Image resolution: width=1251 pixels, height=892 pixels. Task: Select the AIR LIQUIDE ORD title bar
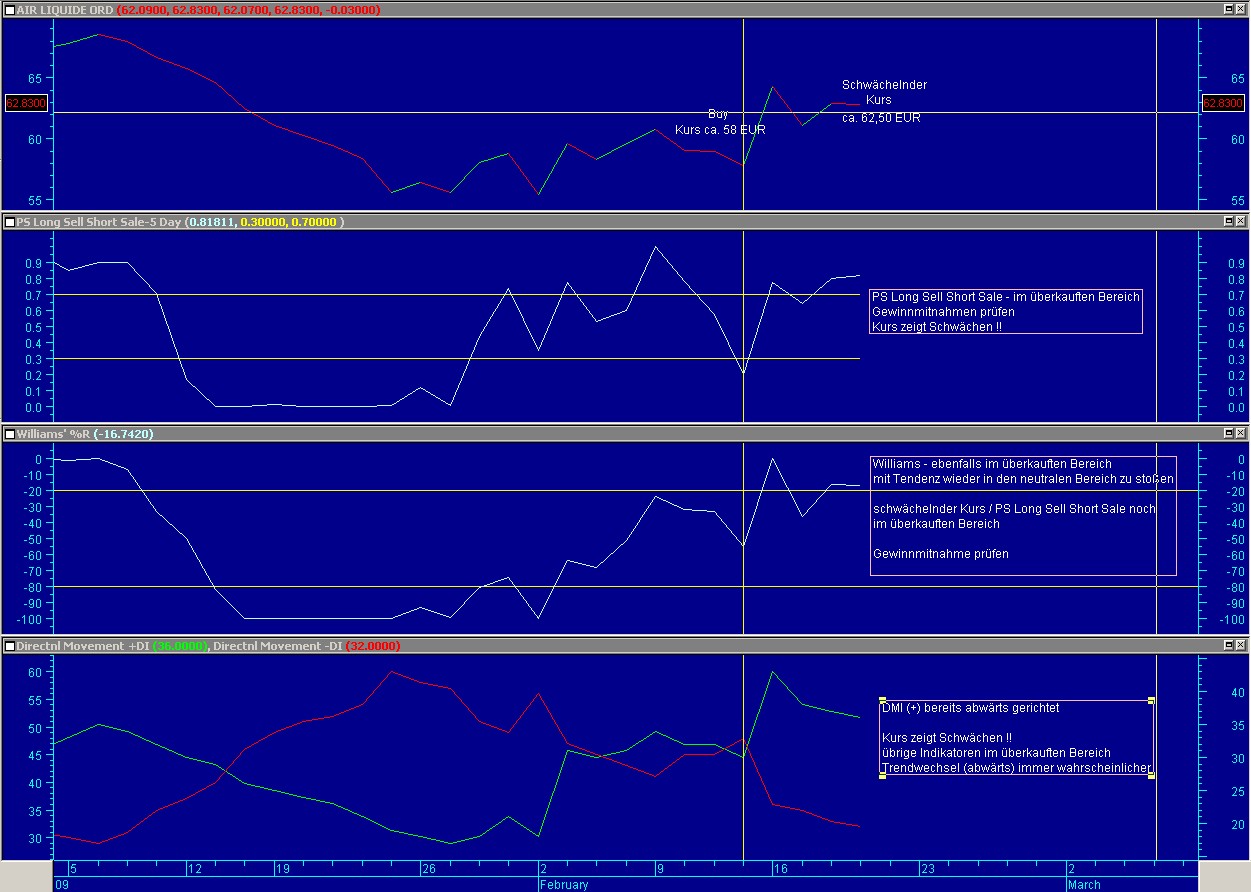tap(625, 9)
